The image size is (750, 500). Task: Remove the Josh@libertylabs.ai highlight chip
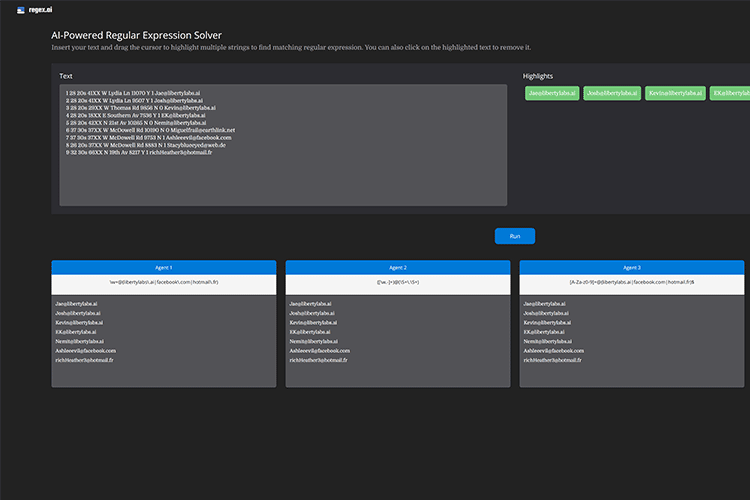611,93
